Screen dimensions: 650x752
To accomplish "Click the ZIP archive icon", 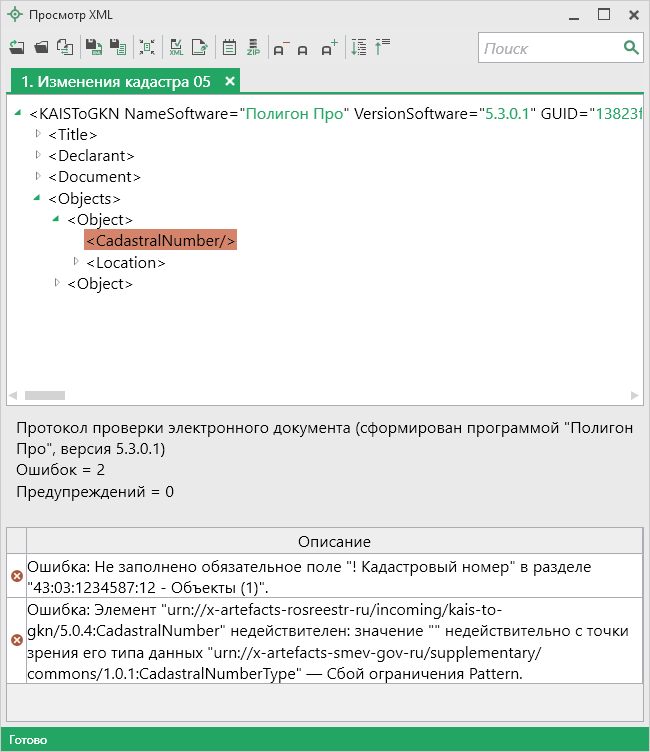I will (x=253, y=47).
